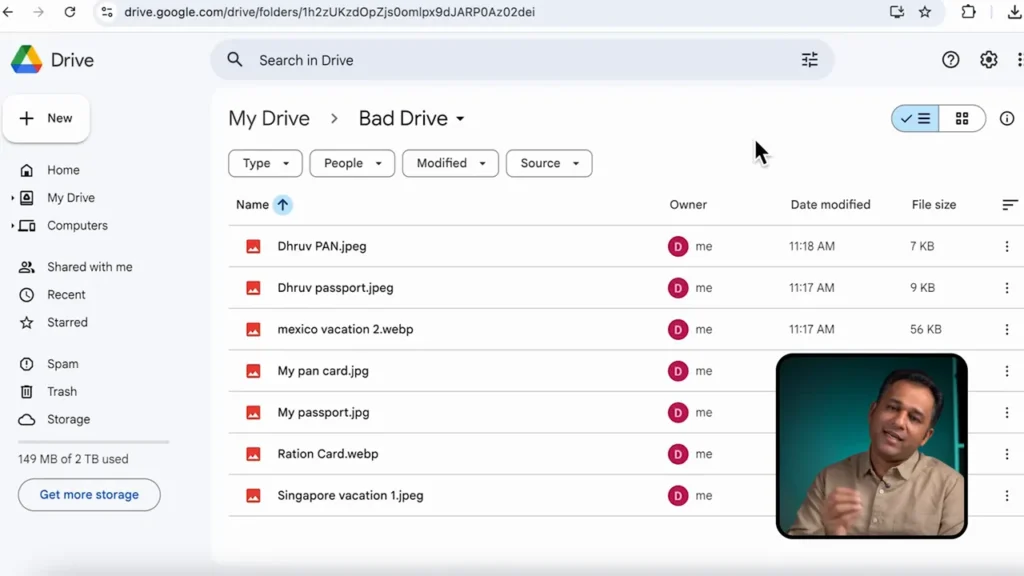Expand the Modified filter options
Screen dimensions: 1024x576
click(x=450, y=163)
